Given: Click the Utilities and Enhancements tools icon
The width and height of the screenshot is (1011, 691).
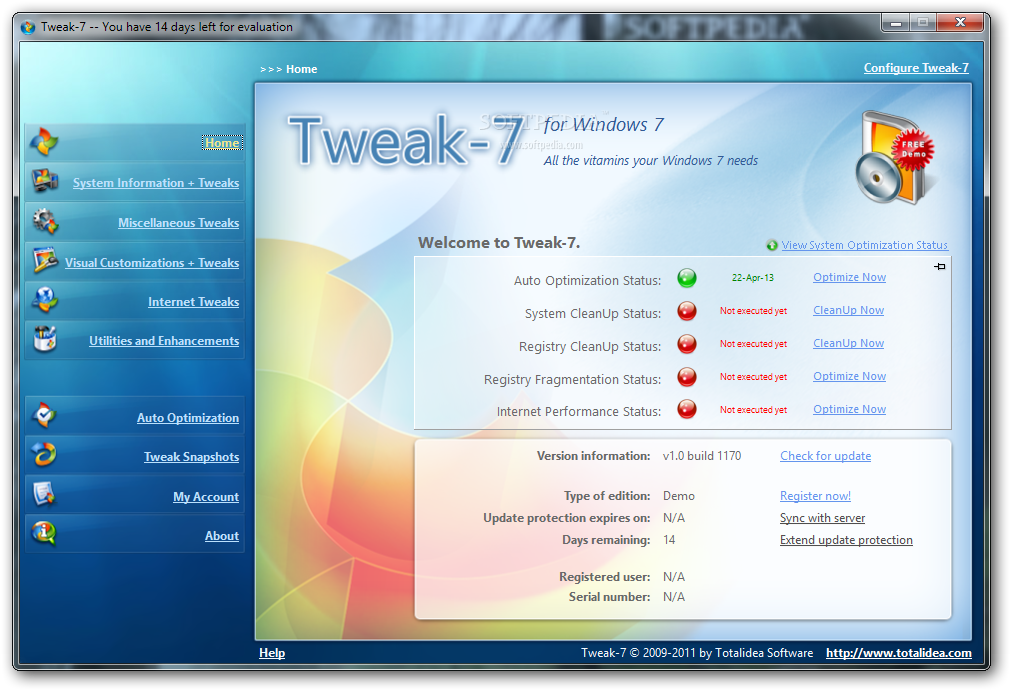Looking at the screenshot, I should (x=45, y=339).
